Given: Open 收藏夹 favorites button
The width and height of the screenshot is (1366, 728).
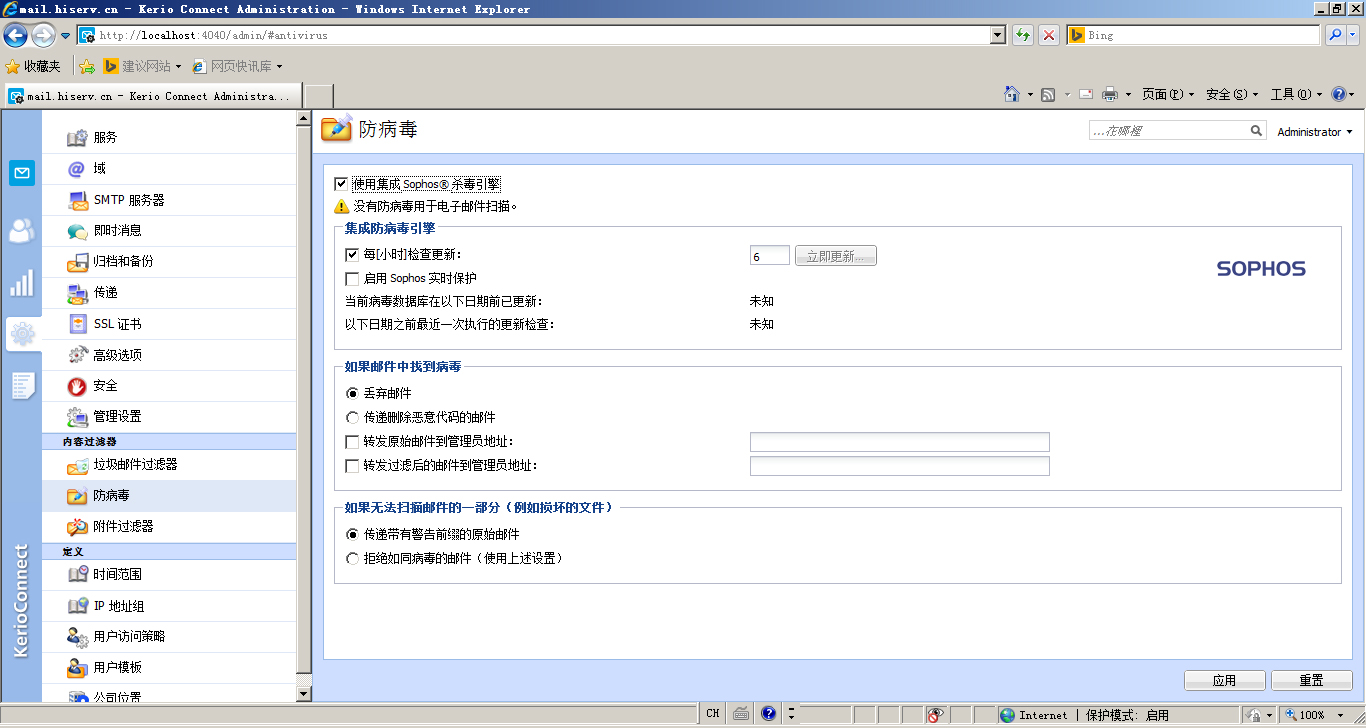Looking at the screenshot, I should (33, 66).
